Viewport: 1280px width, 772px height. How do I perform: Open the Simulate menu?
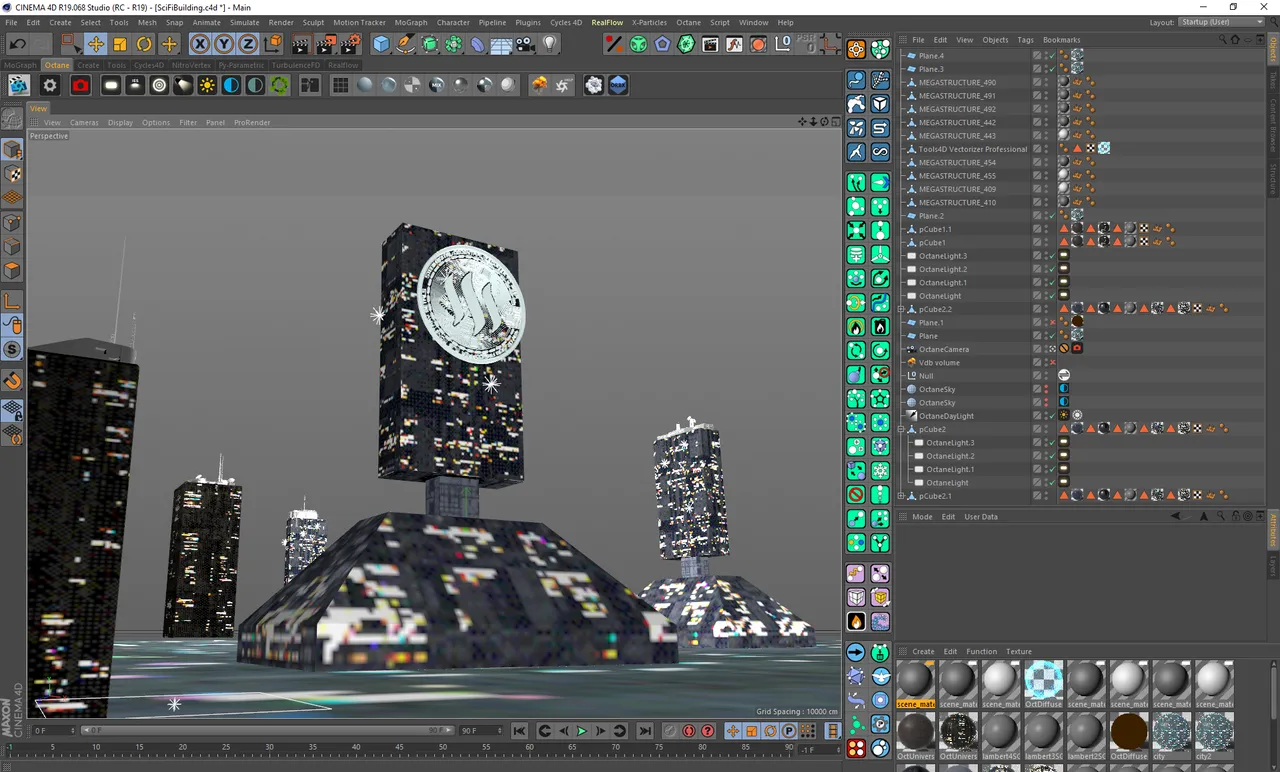(244, 22)
